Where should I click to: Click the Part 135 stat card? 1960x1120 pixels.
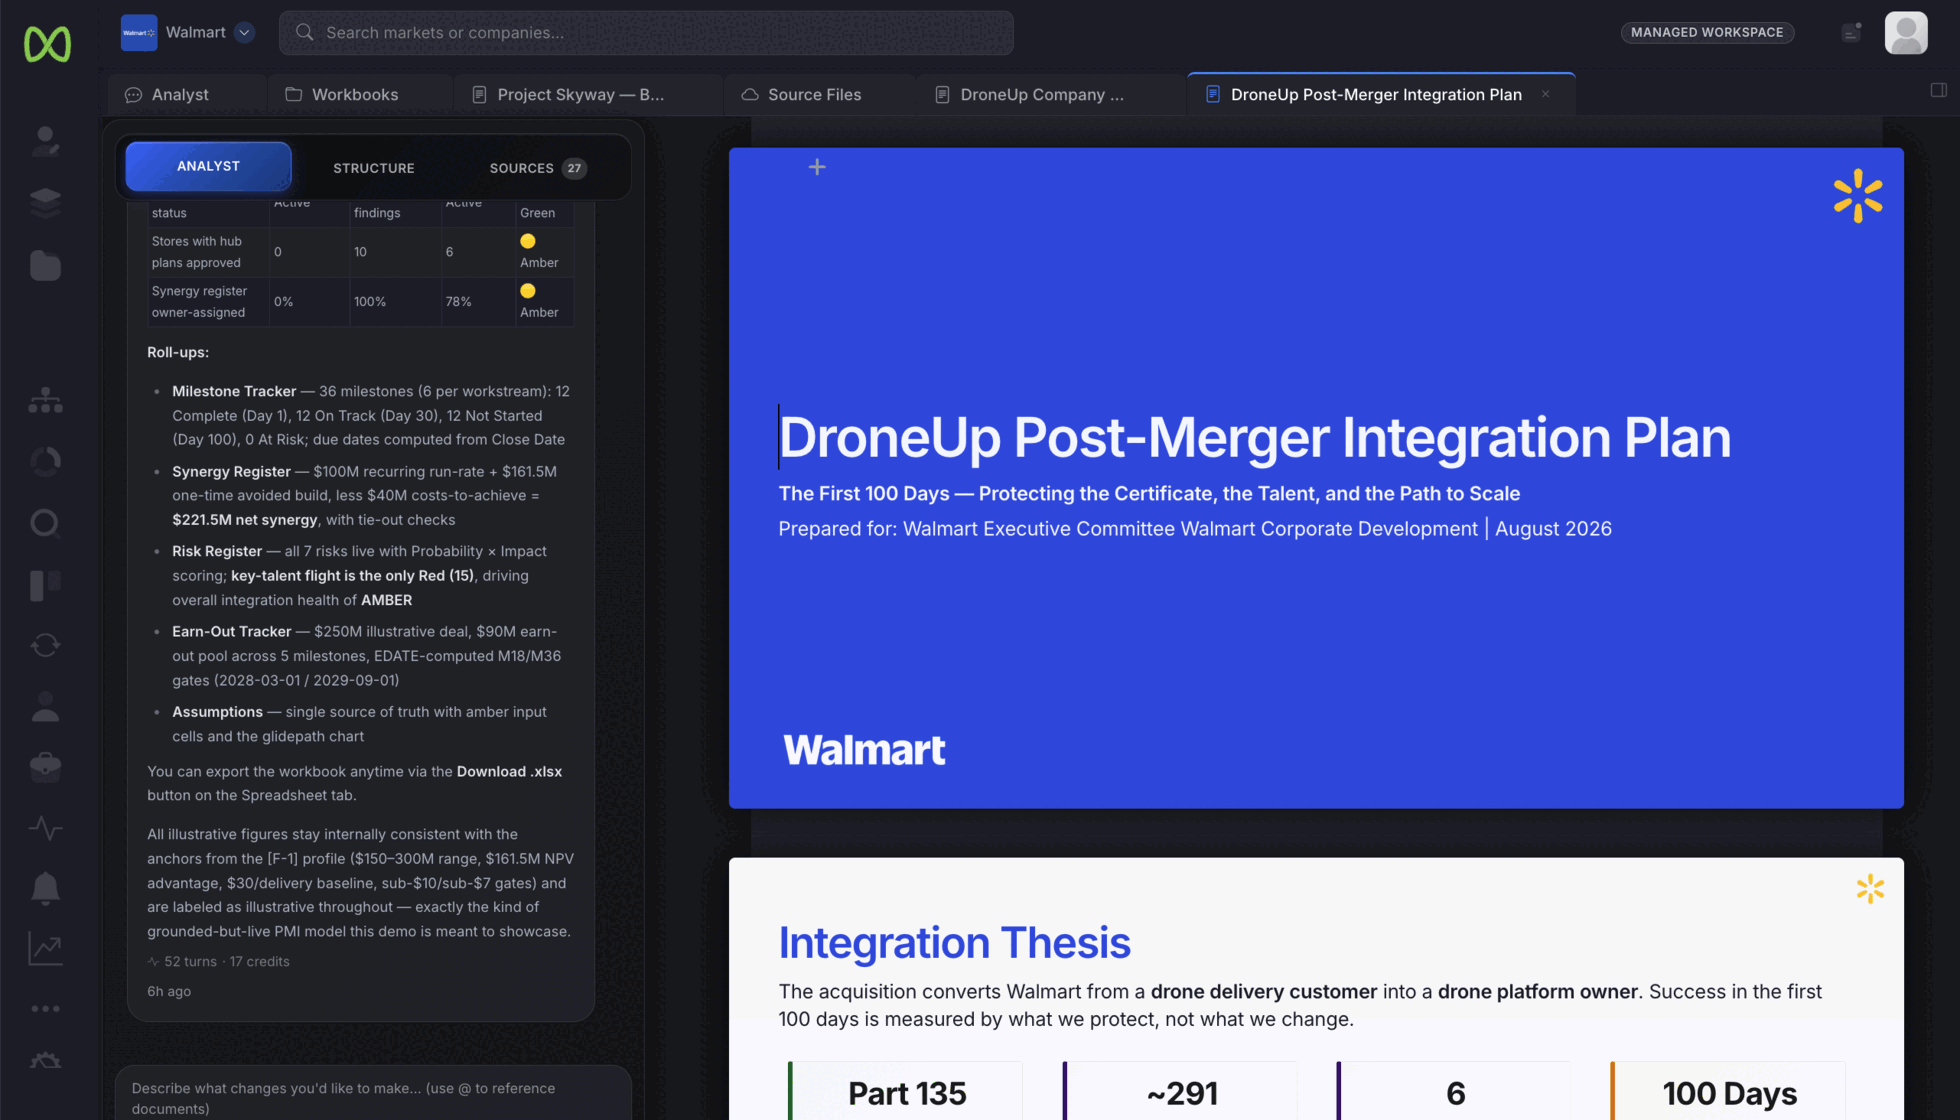[x=906, y=1092]
